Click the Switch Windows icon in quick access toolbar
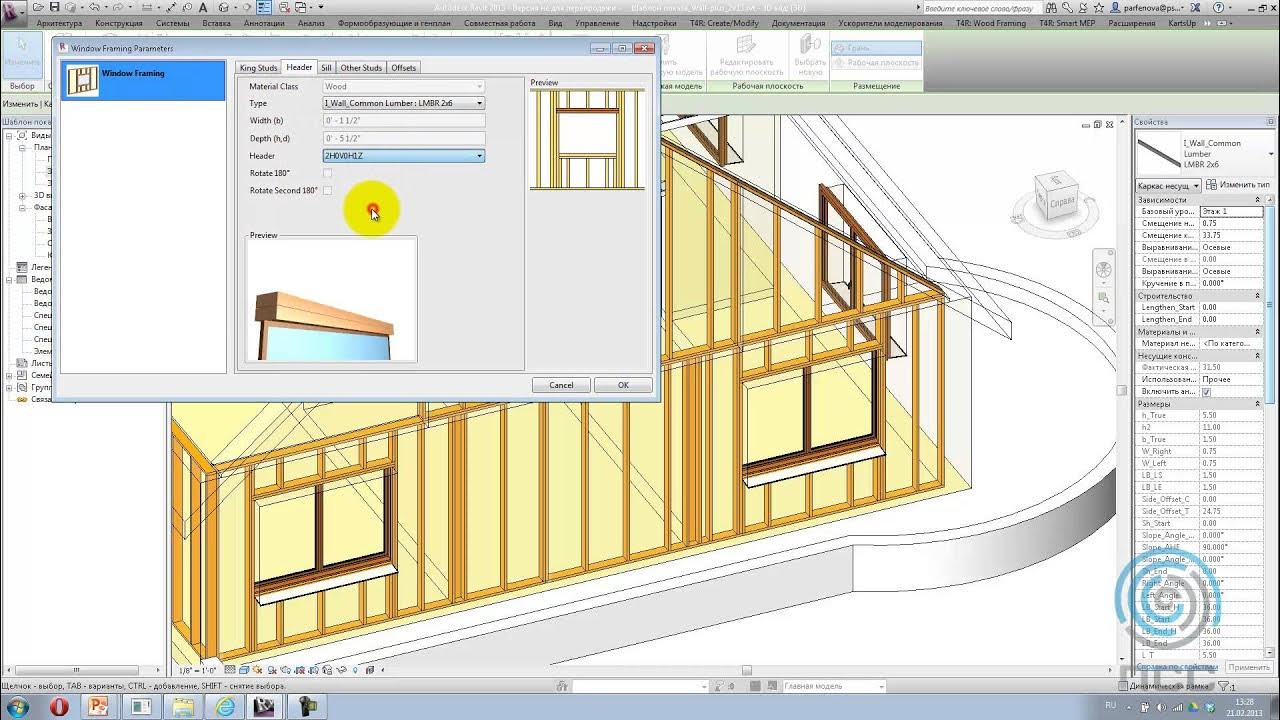This screenshot has height=720, width=1280. click(301, 7)
